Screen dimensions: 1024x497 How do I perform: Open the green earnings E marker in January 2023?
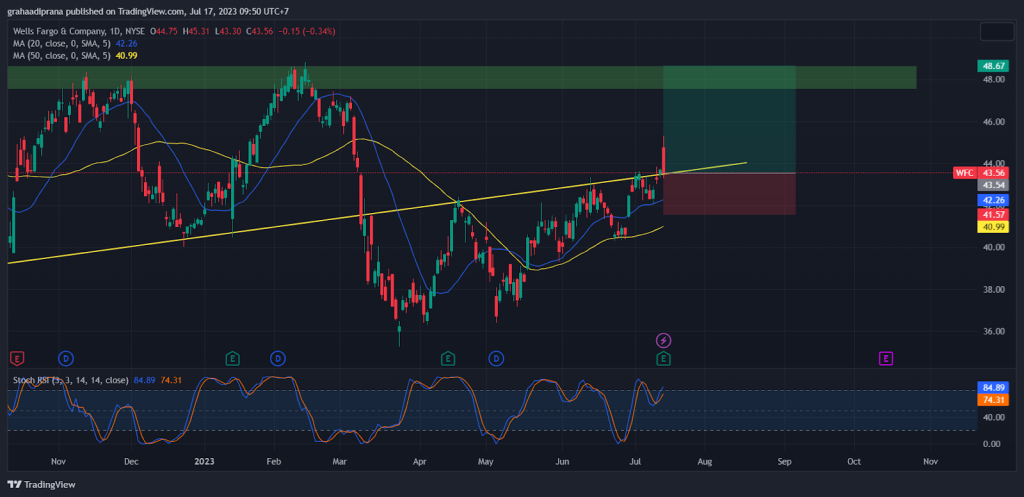232,358
